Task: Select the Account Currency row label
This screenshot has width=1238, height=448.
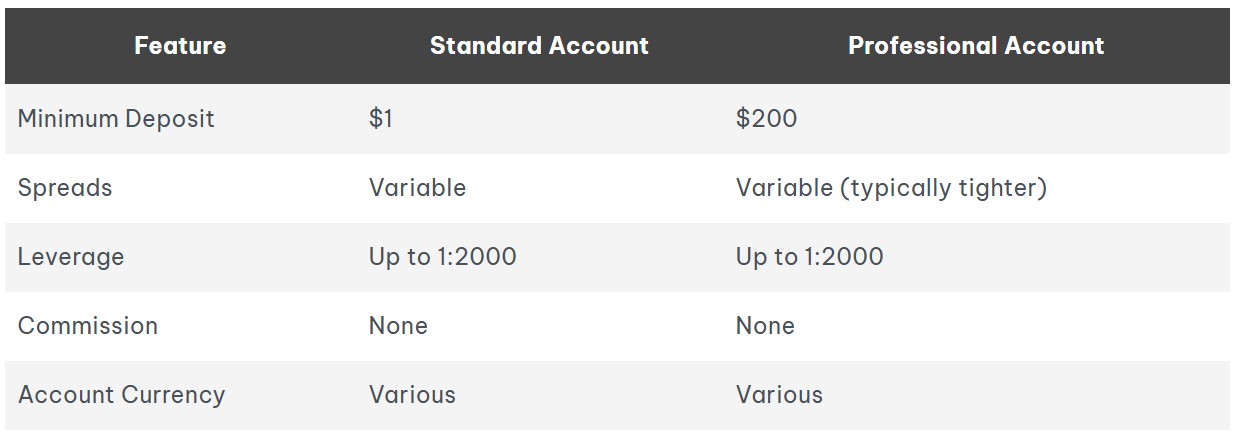Action: coord(121,395)
